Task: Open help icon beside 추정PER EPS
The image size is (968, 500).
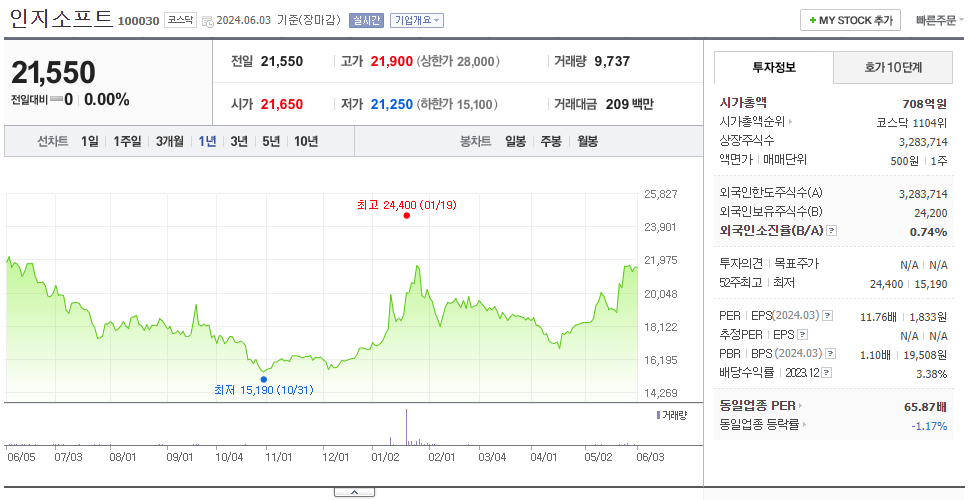Action: pyautogui.click(x=803, y=335)
